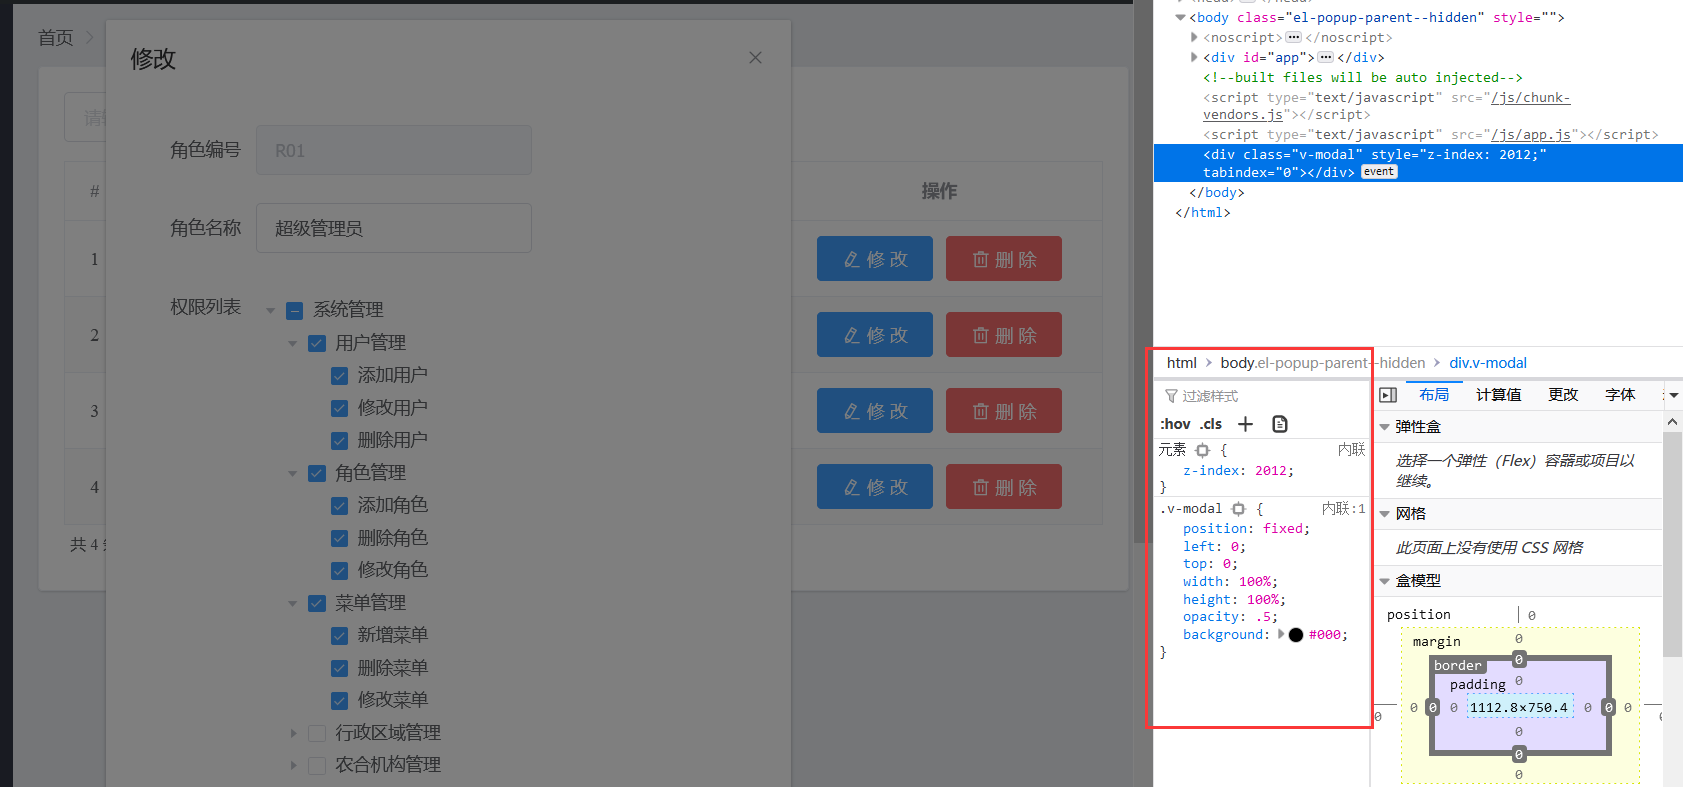Select the div.v-modal breadcrumb
This screenshot has width=1683, height=787.
(x=1488, y=363)
